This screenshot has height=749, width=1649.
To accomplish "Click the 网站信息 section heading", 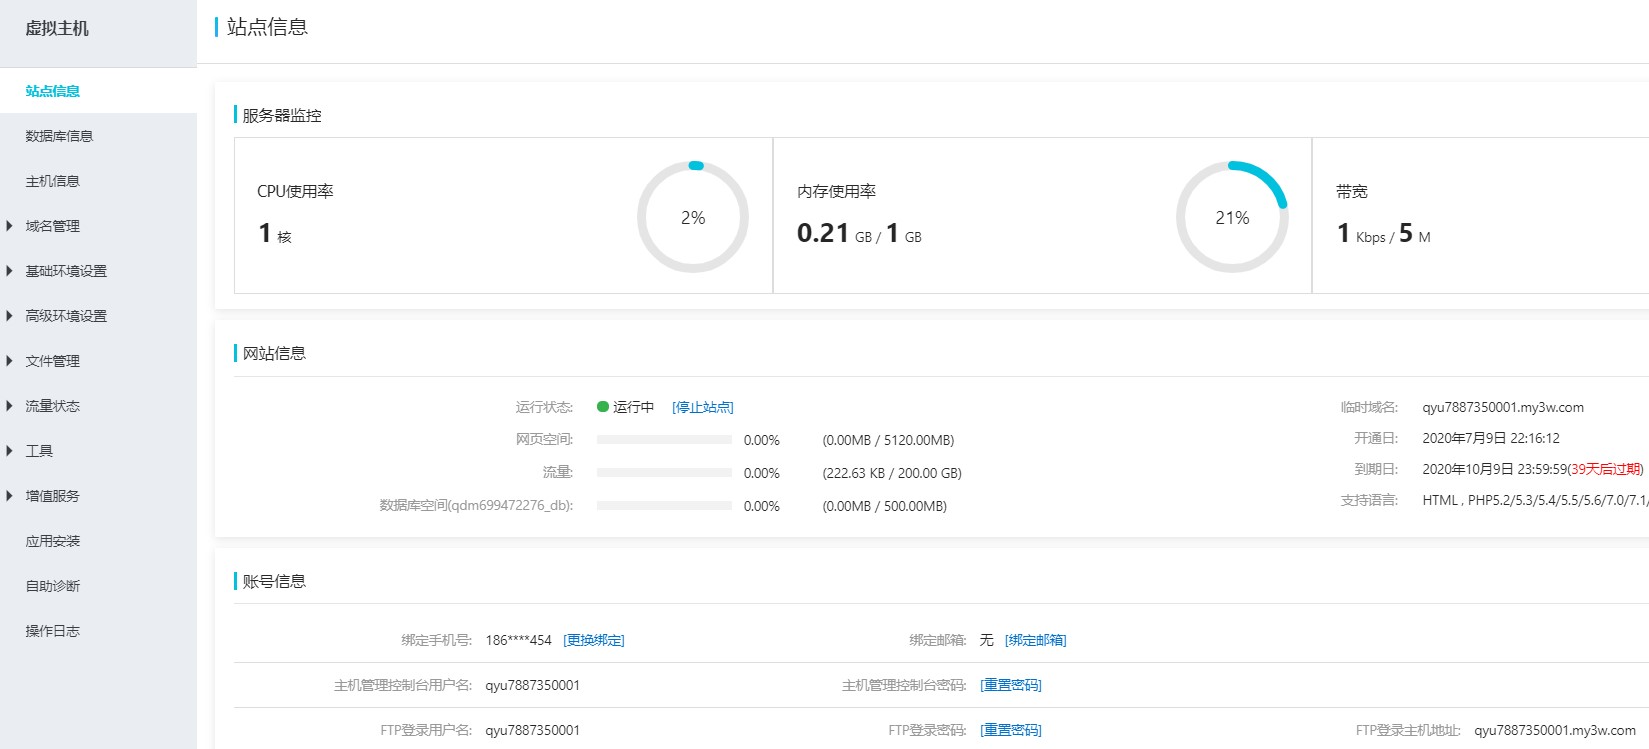I will tap(274, 353).
